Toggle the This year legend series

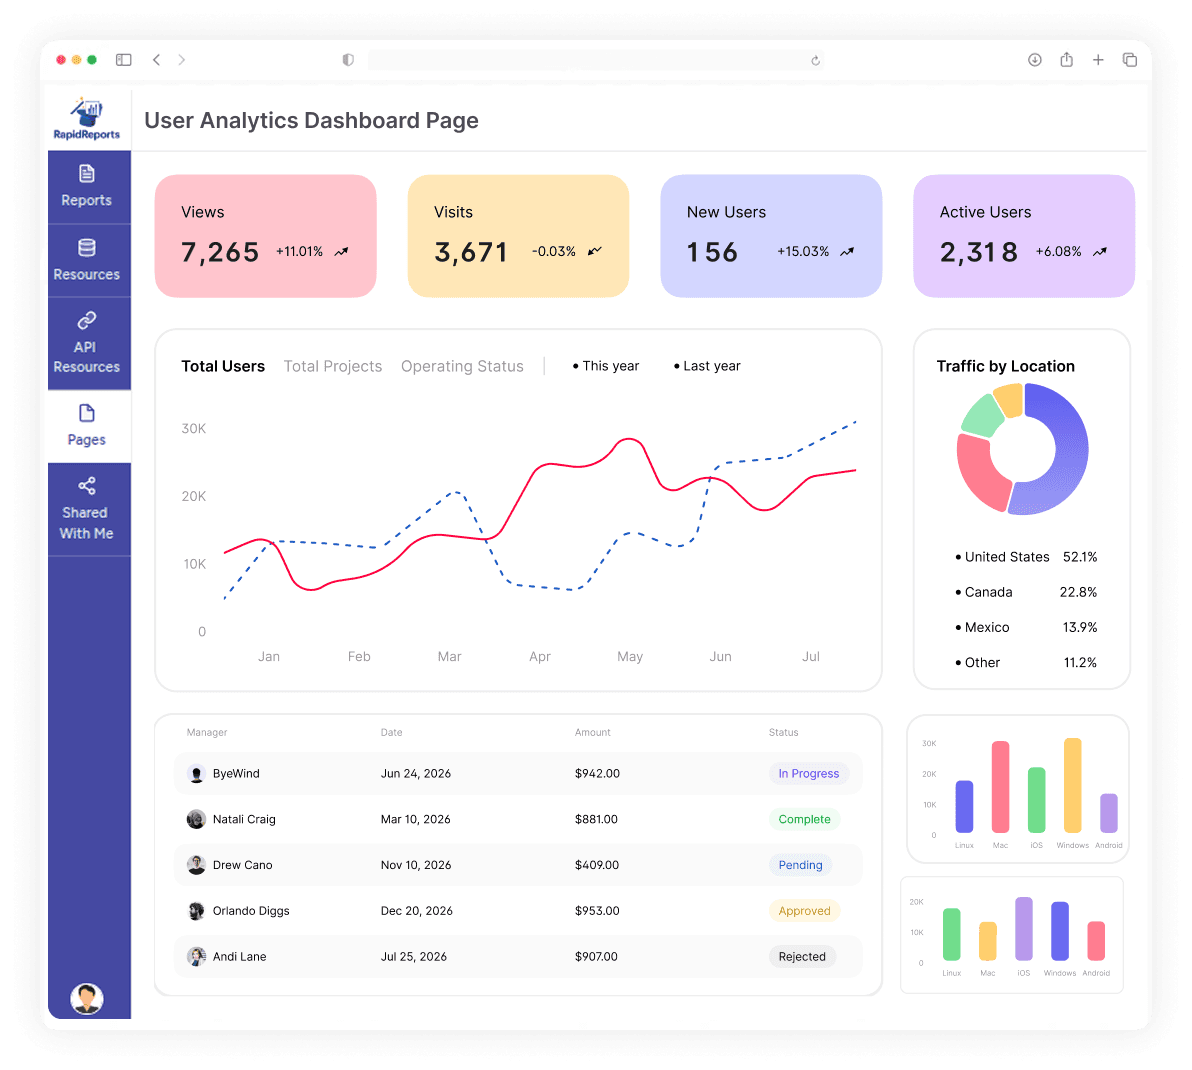[x=606, y=366]
